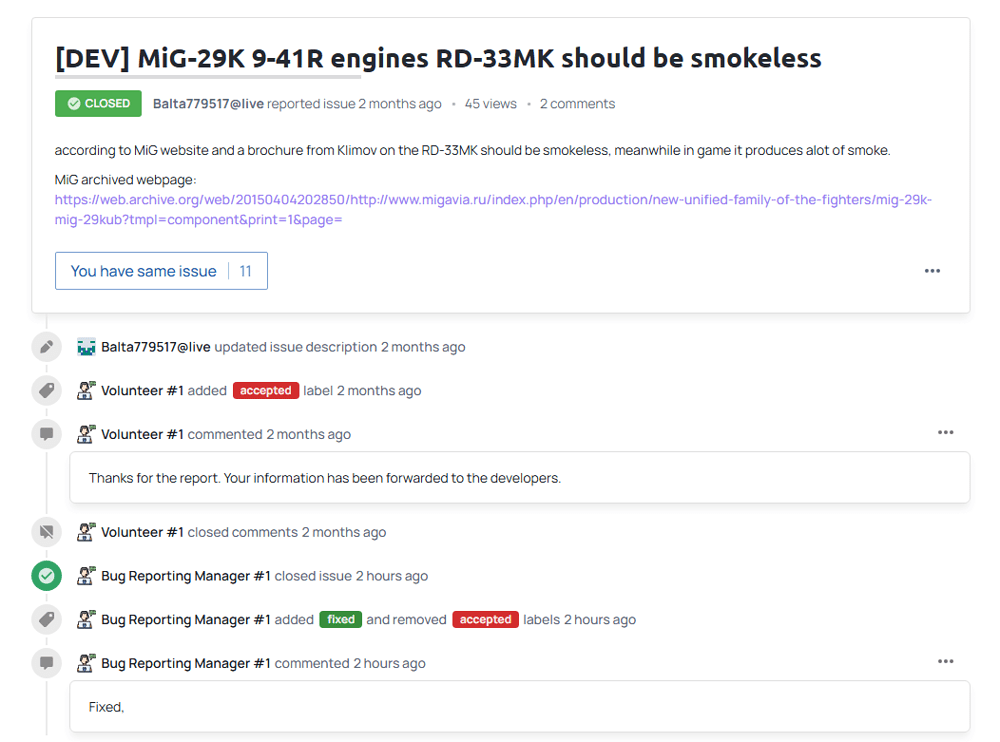Open the MiG archived webpage link
1000x742 pixels.
493,209
